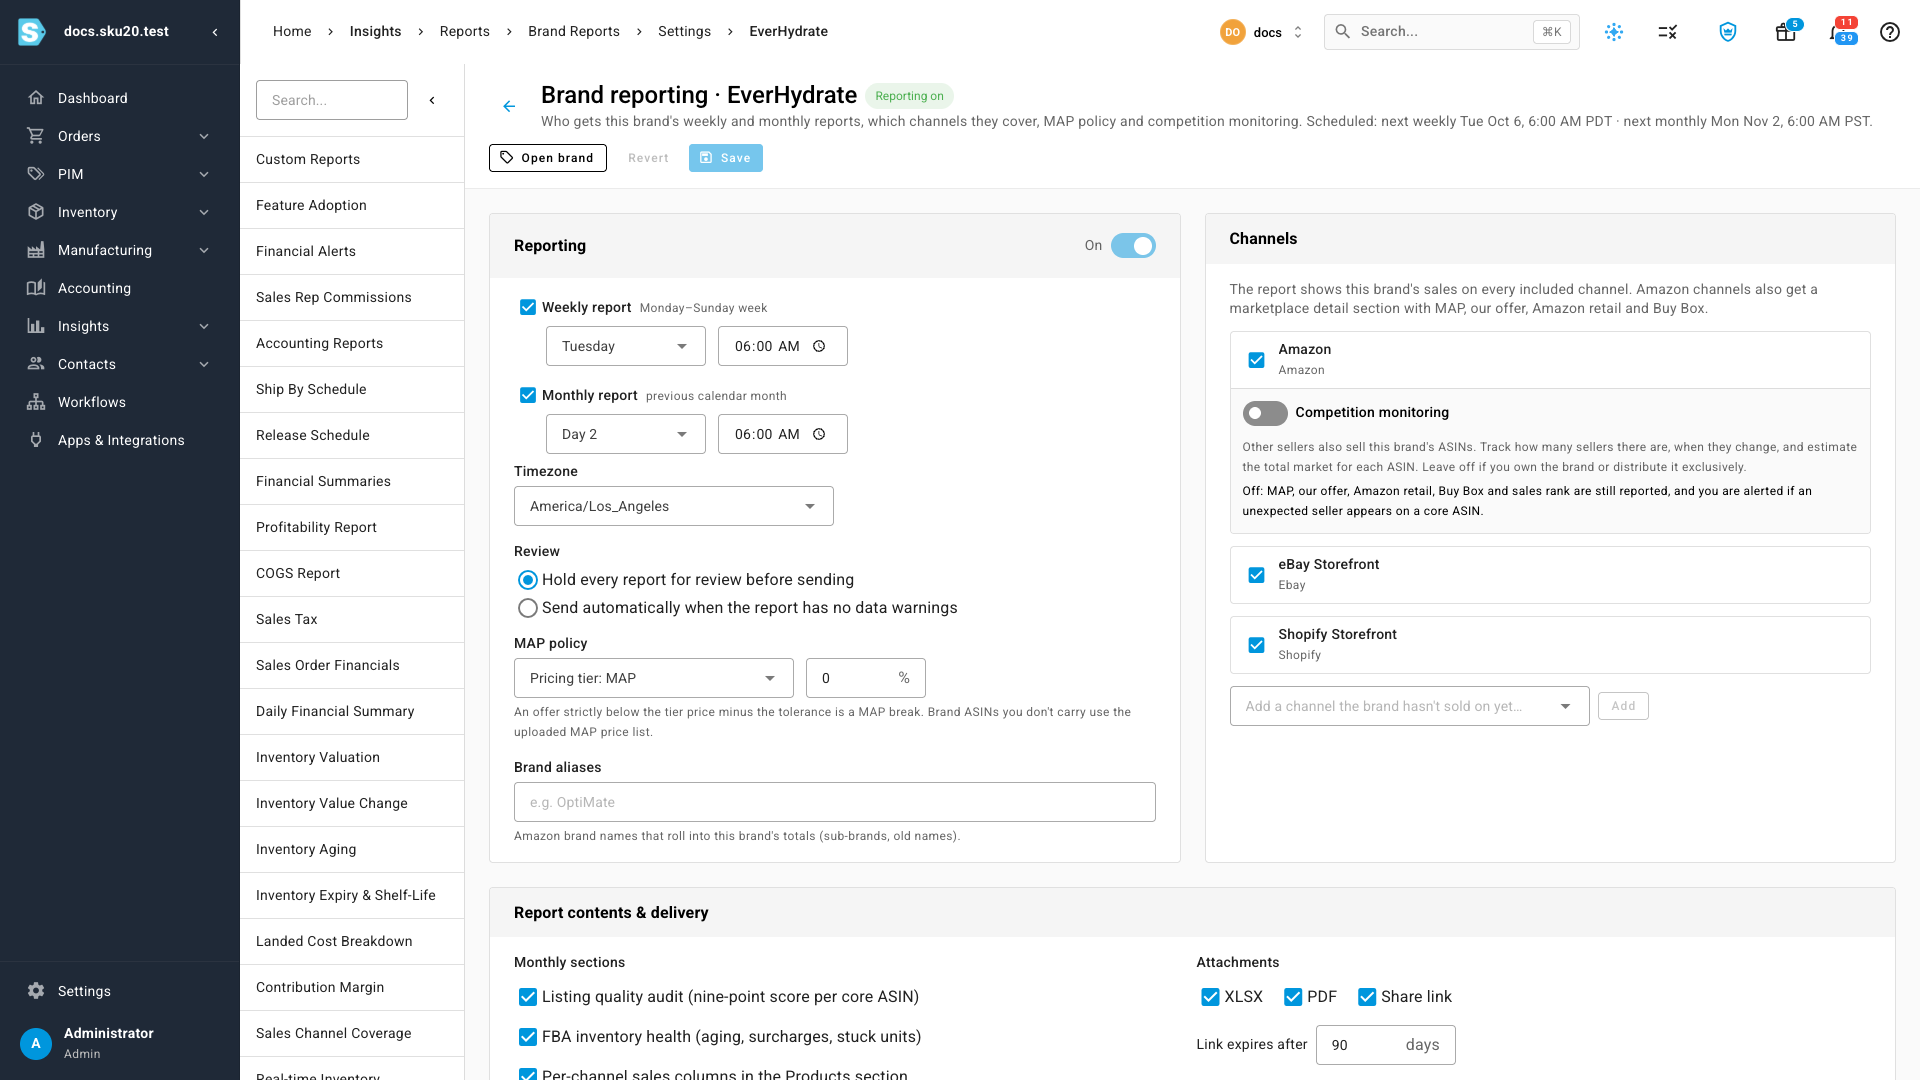Click the shield icon in top bar
Image resolution: width=1920 pixels, height=1080 pixels.
1727,32
